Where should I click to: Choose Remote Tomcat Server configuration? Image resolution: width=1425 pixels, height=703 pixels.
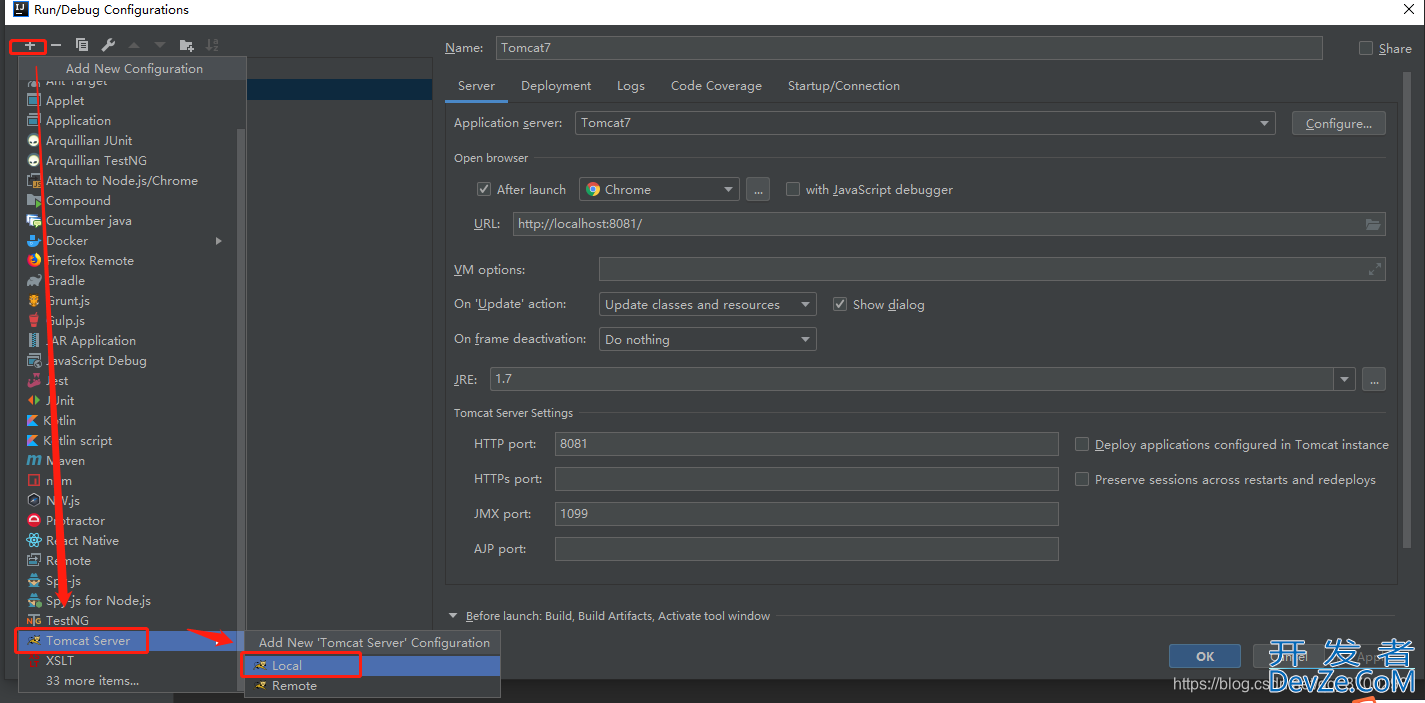click(372, 685)
